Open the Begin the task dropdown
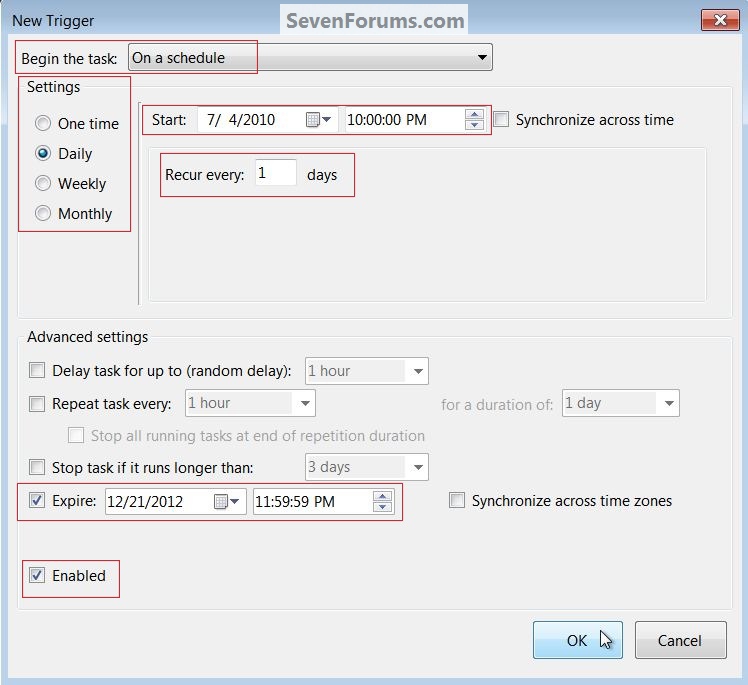The image size is (748, 685). pyautogui.click(x=310, y=57)
